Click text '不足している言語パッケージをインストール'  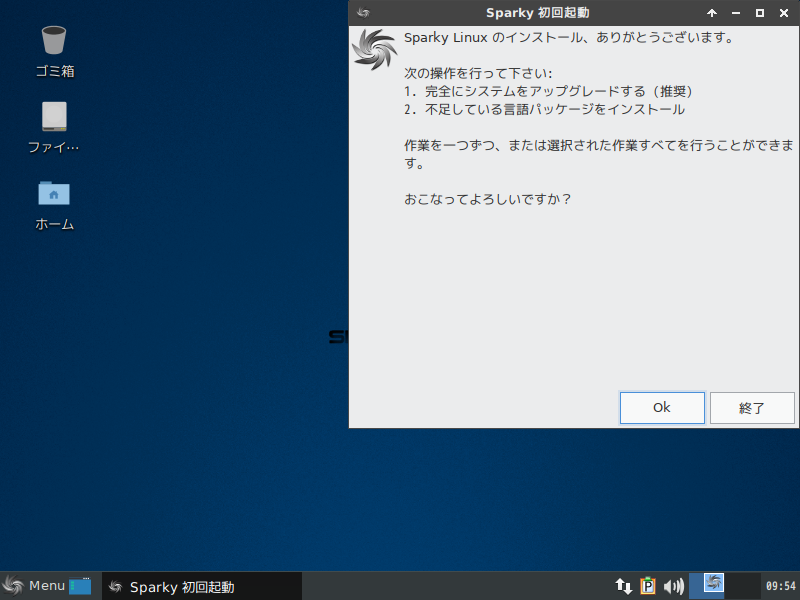[555, 109]
